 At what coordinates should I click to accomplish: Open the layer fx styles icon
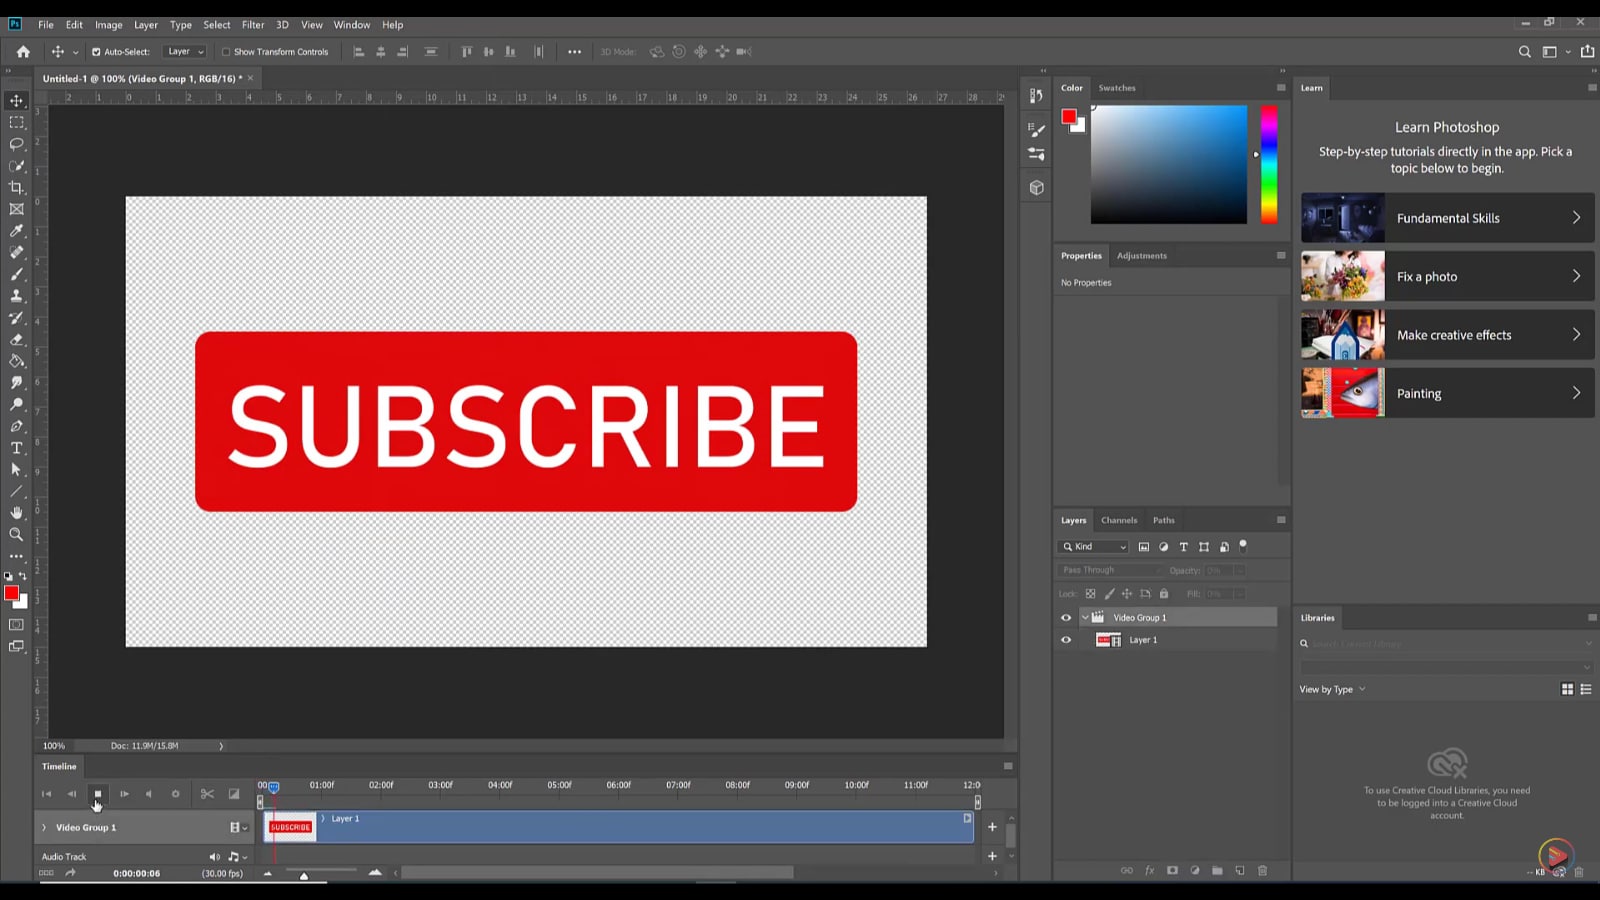tap(1150, 871)
